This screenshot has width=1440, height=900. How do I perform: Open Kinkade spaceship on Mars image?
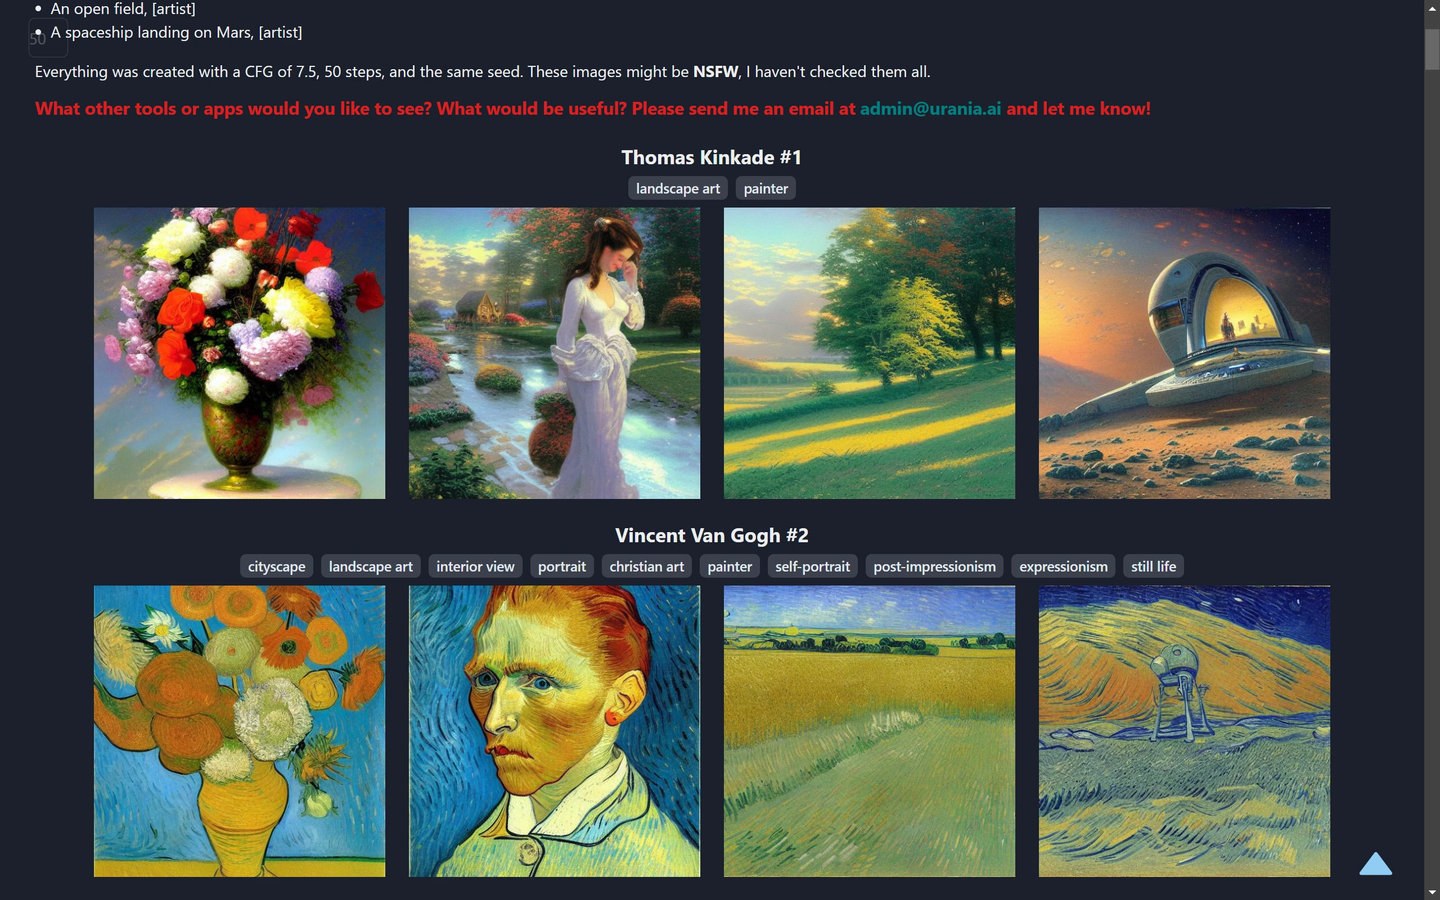(x=1184, y=353)
